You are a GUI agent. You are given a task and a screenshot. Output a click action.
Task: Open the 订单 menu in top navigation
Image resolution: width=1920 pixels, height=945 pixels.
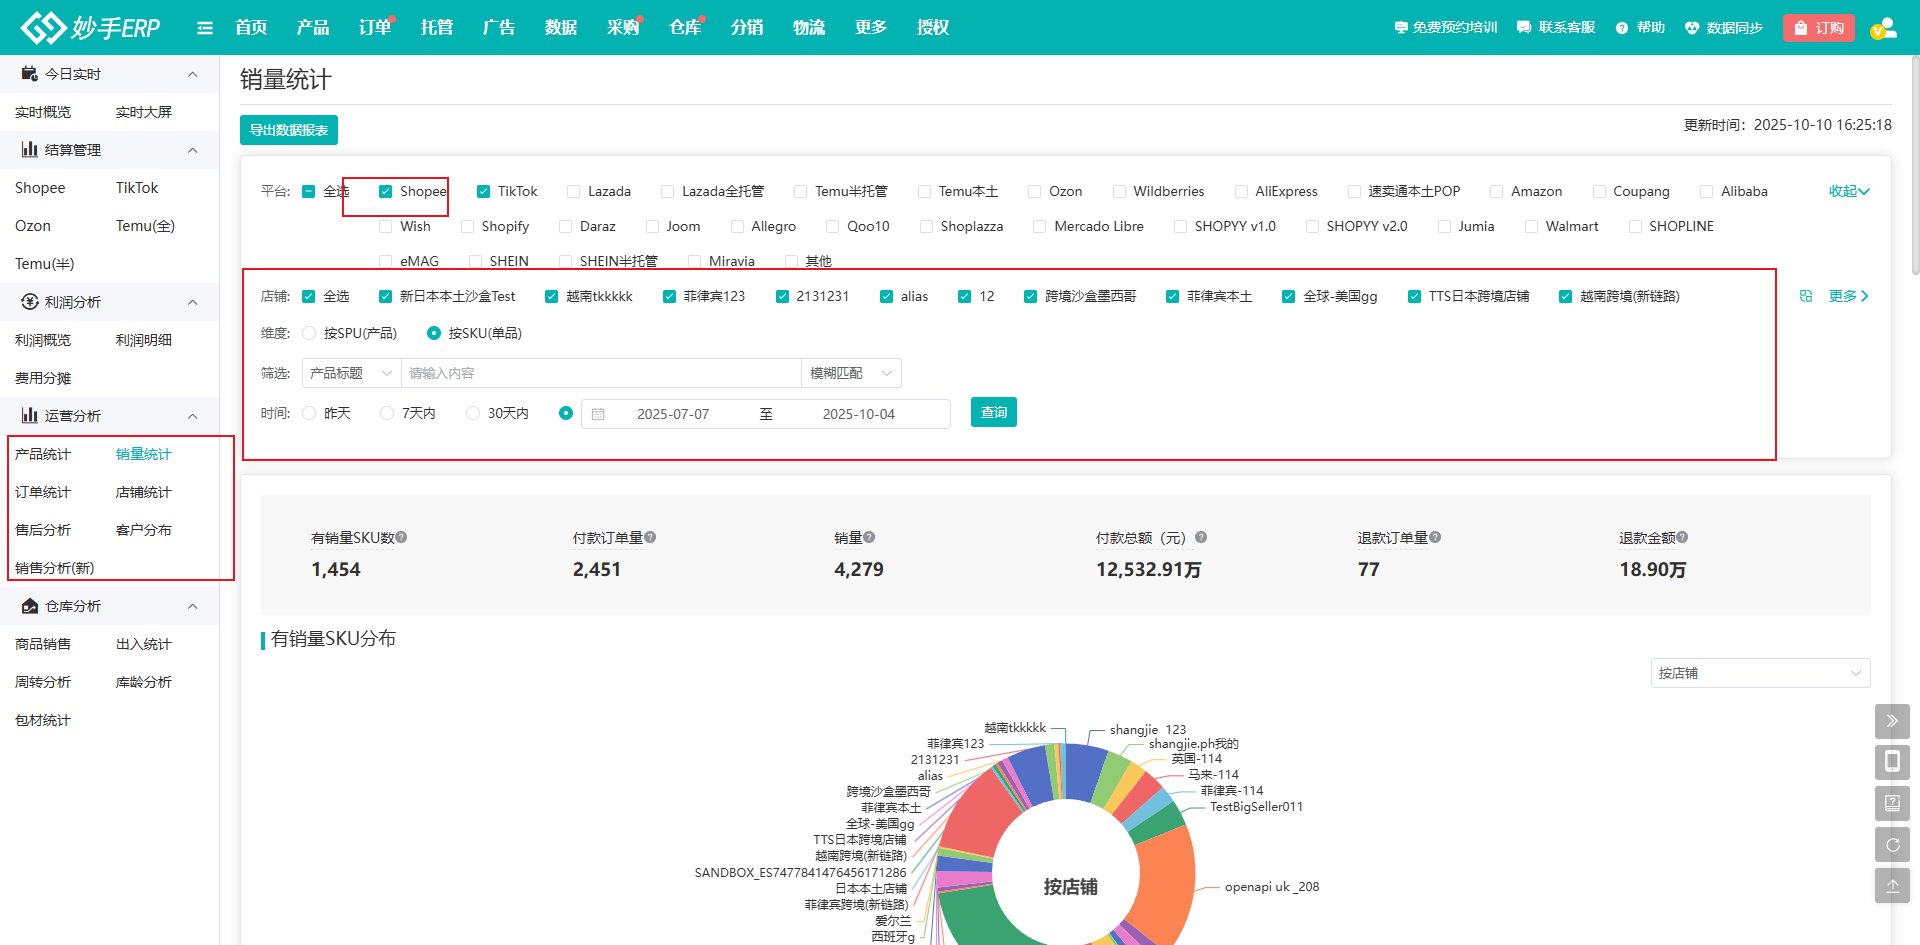point(374,28)
